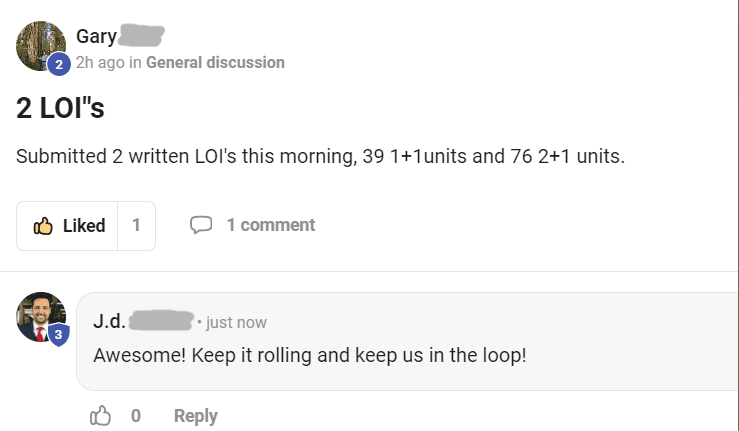The height and width of the screenshot is (431, 739).
Task: Select the post body about submitted LOI's
Action: 320,156
